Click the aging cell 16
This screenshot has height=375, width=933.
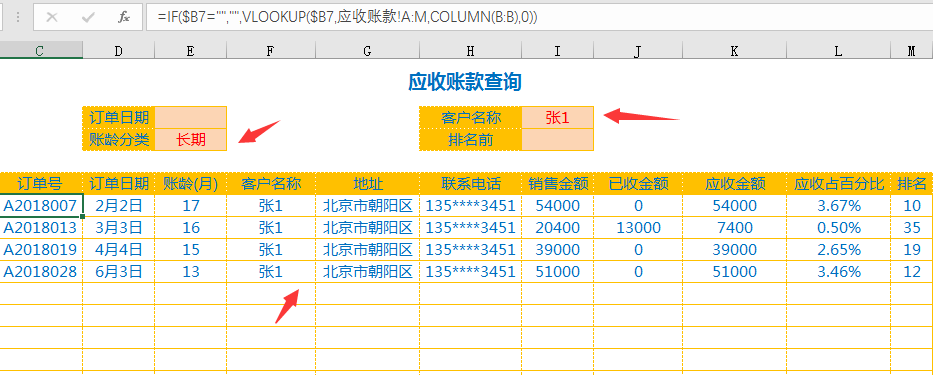pos(190,227)
